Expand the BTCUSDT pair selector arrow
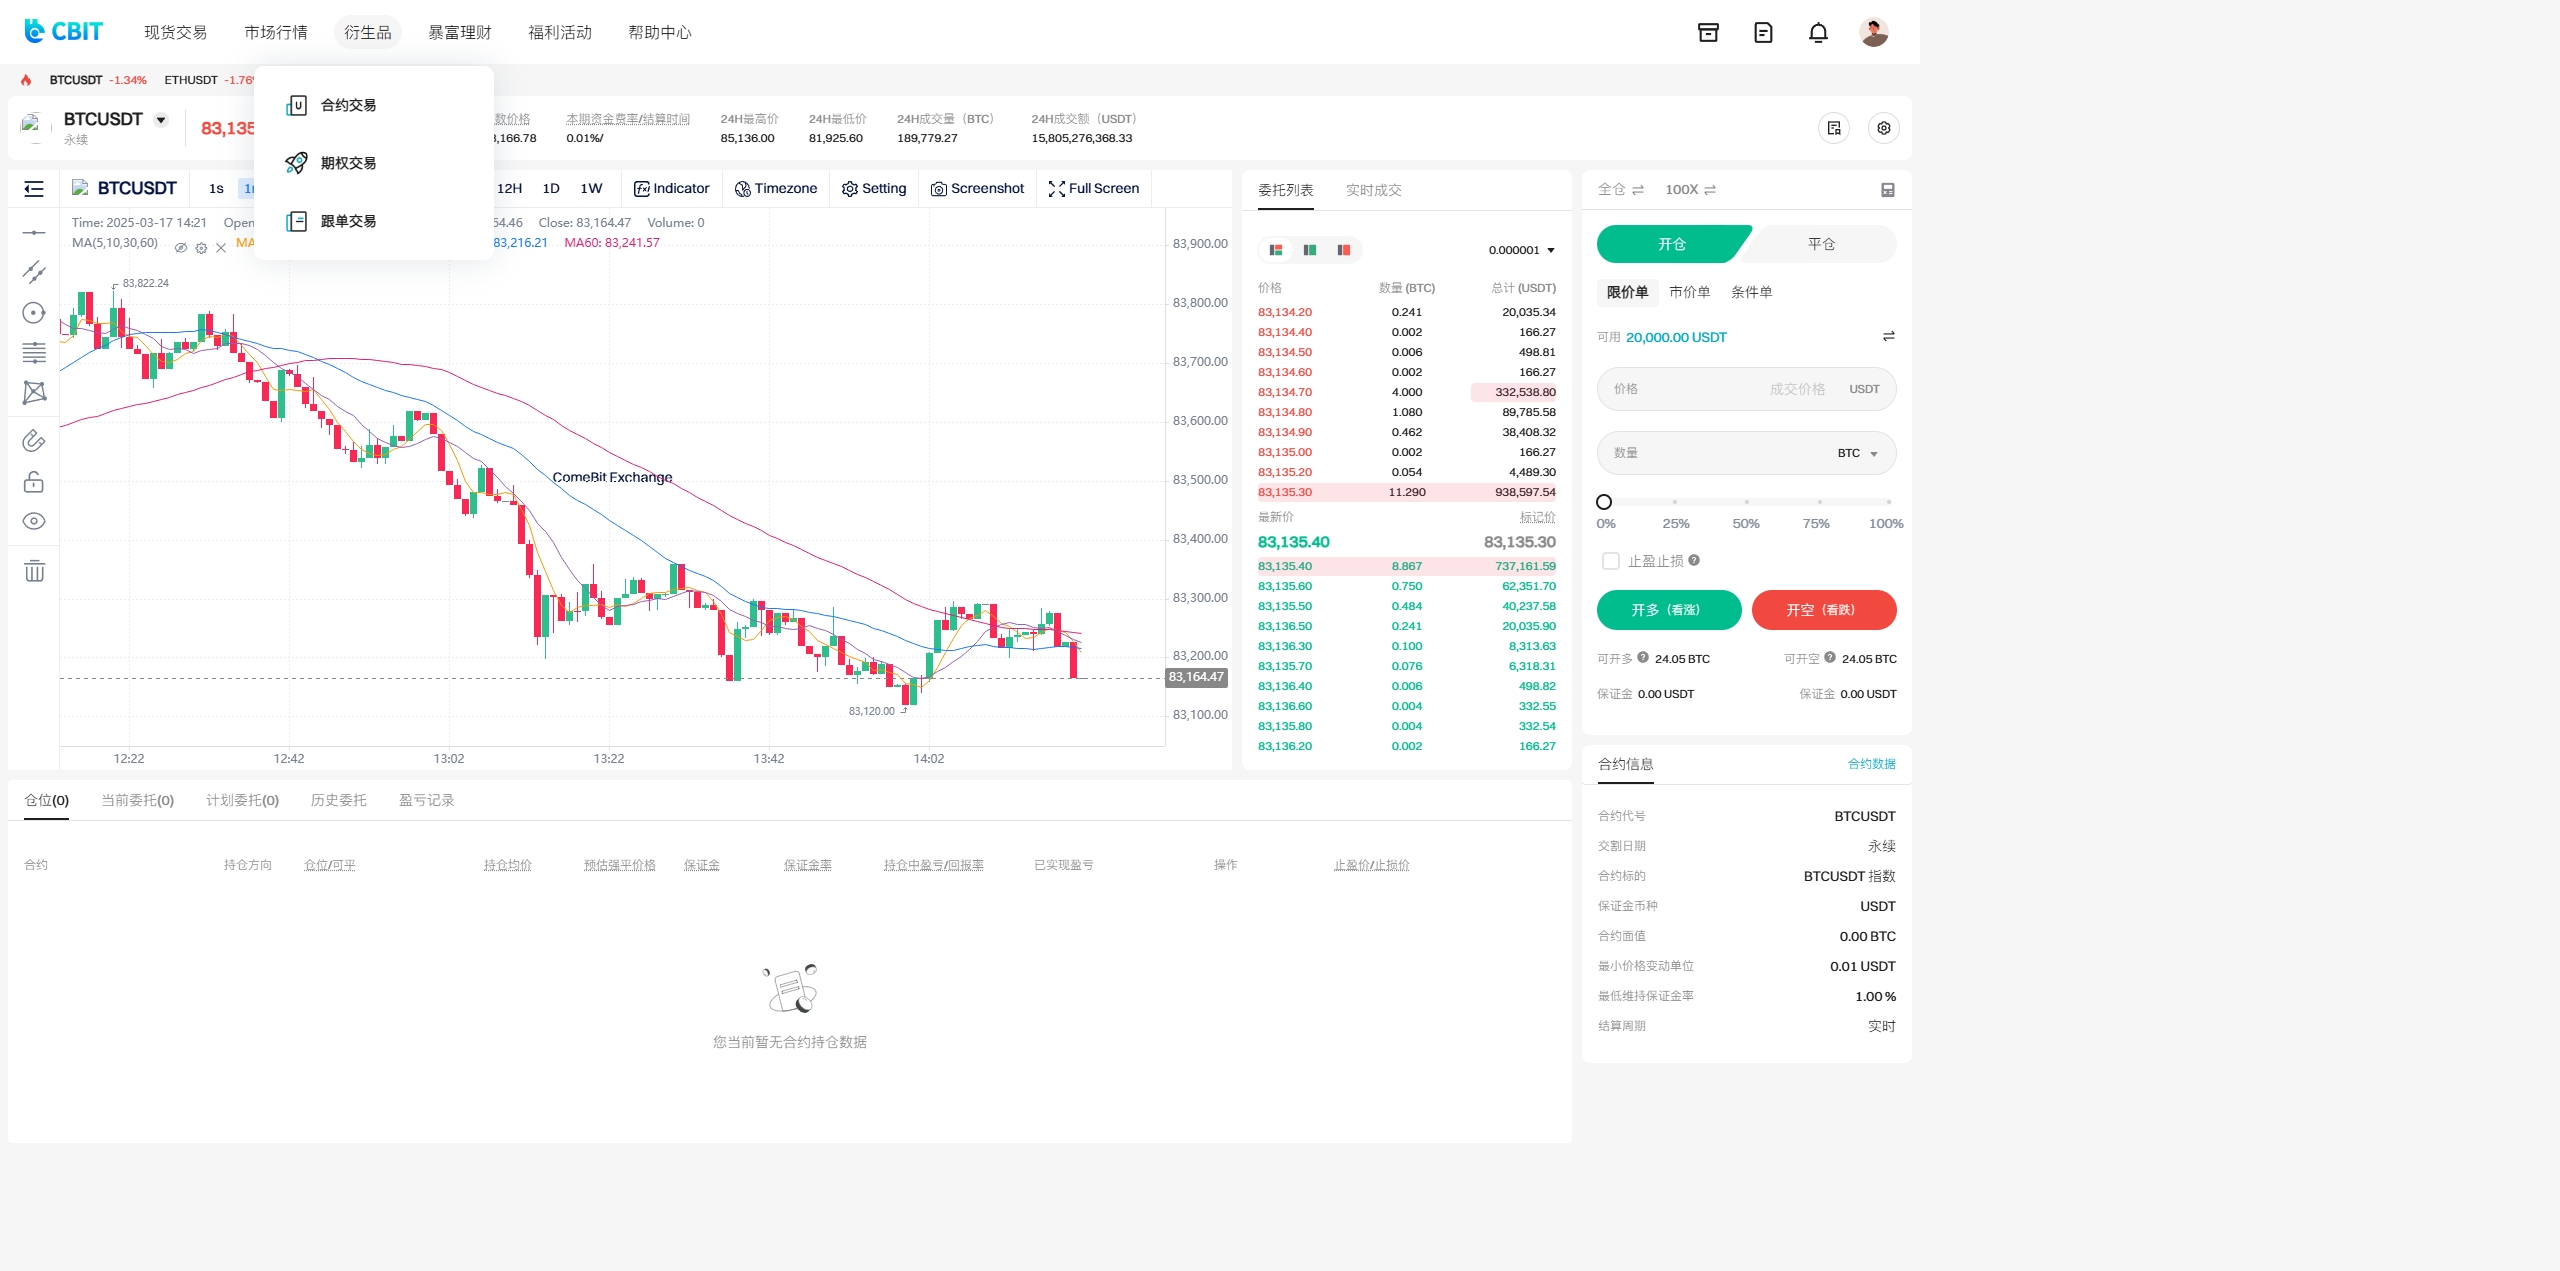The width and height of the screenshot is (2560, 1271). pos(161,120)
